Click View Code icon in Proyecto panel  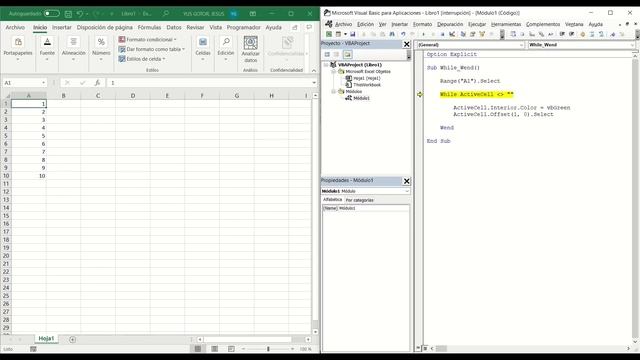click(x=327, y=54)
